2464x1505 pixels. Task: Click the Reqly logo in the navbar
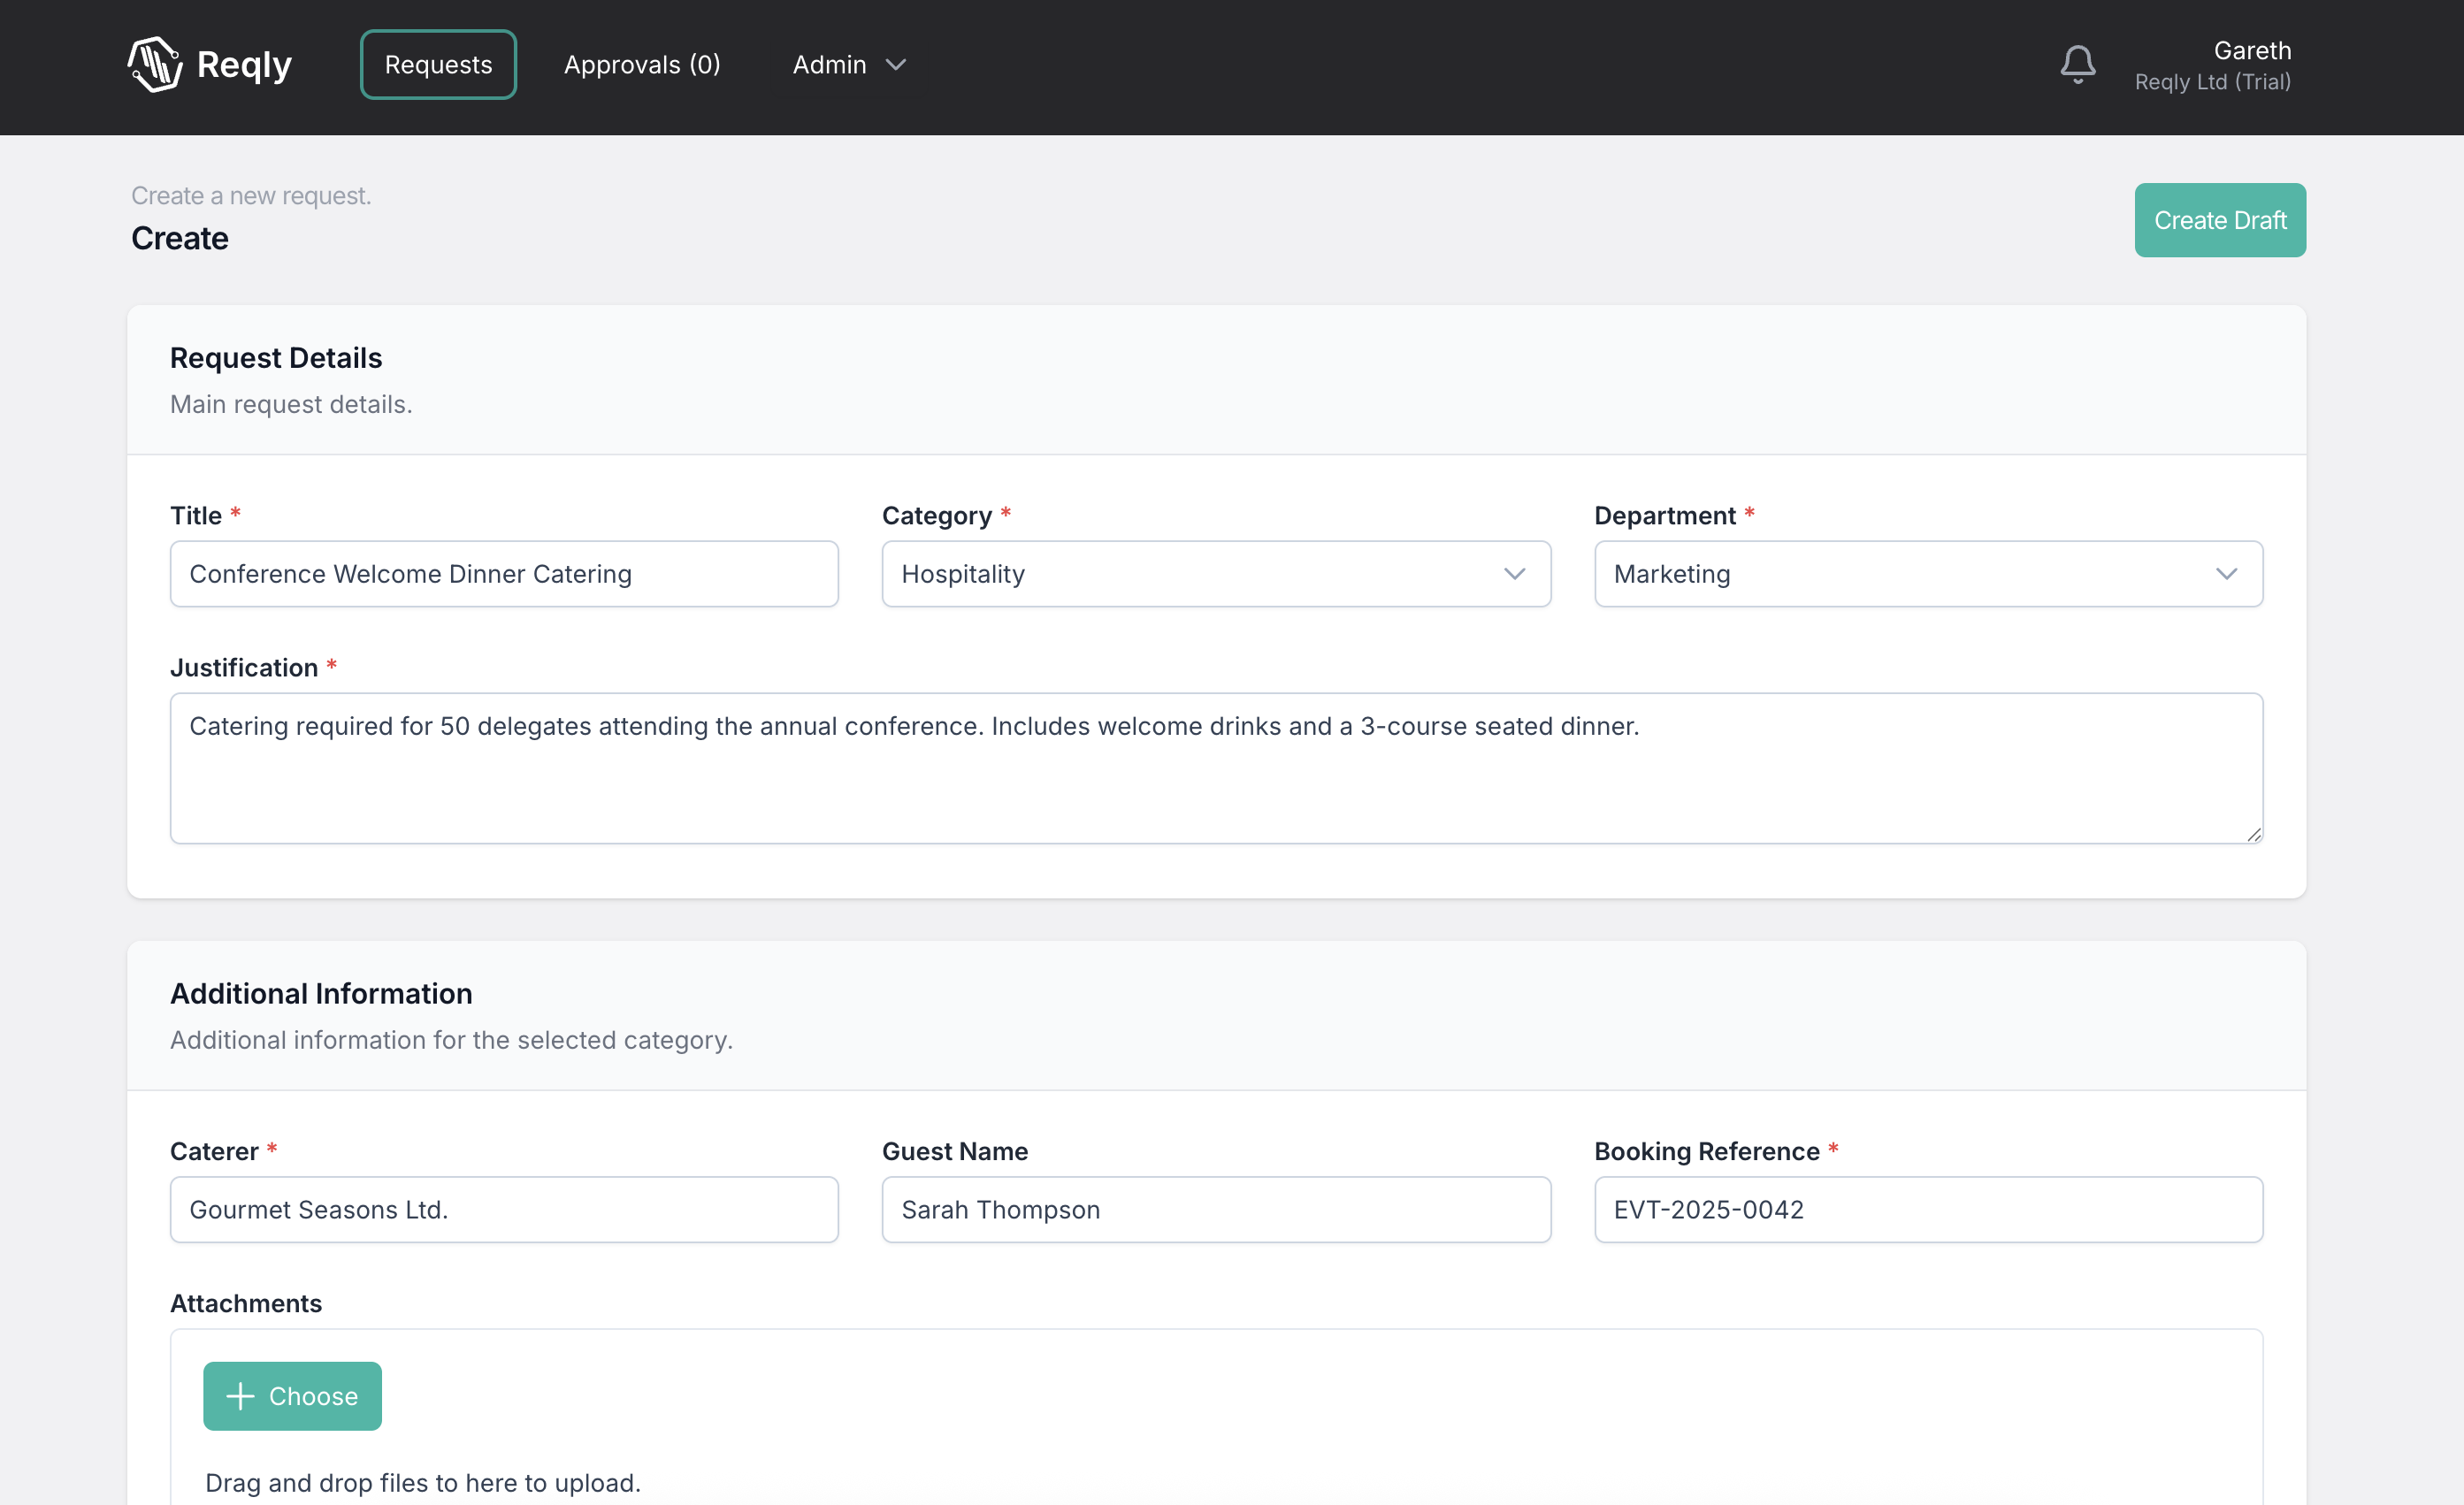208,64
